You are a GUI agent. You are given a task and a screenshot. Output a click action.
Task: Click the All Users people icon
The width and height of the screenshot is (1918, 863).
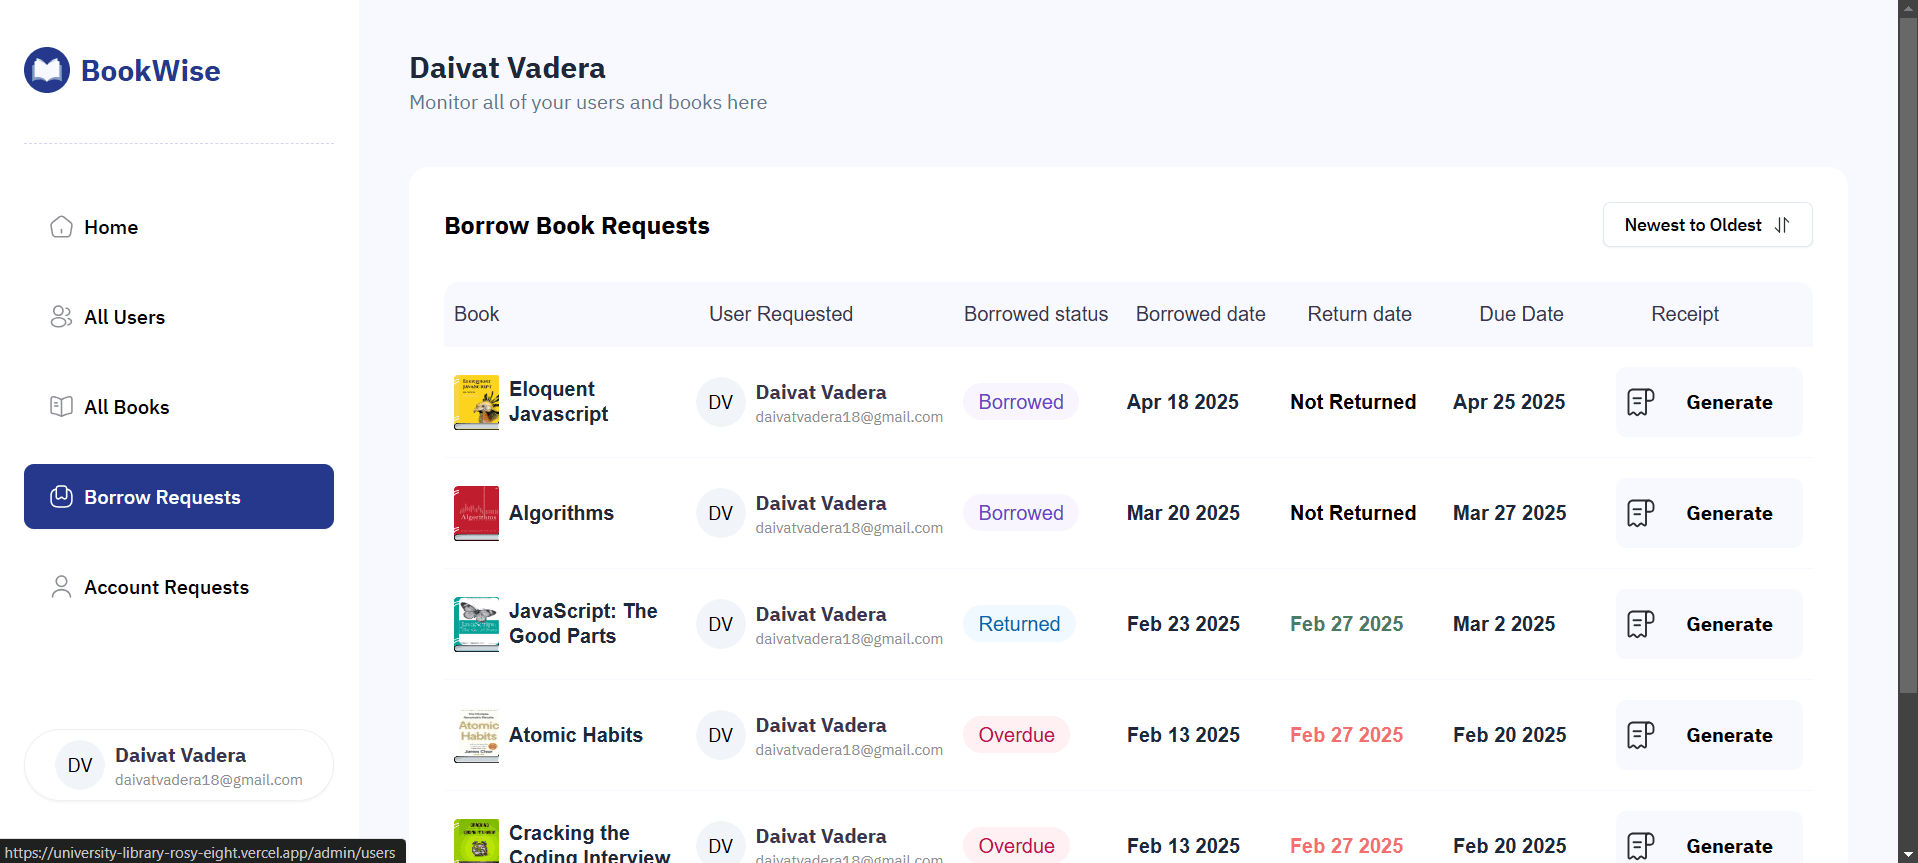(x=61, y=317)
